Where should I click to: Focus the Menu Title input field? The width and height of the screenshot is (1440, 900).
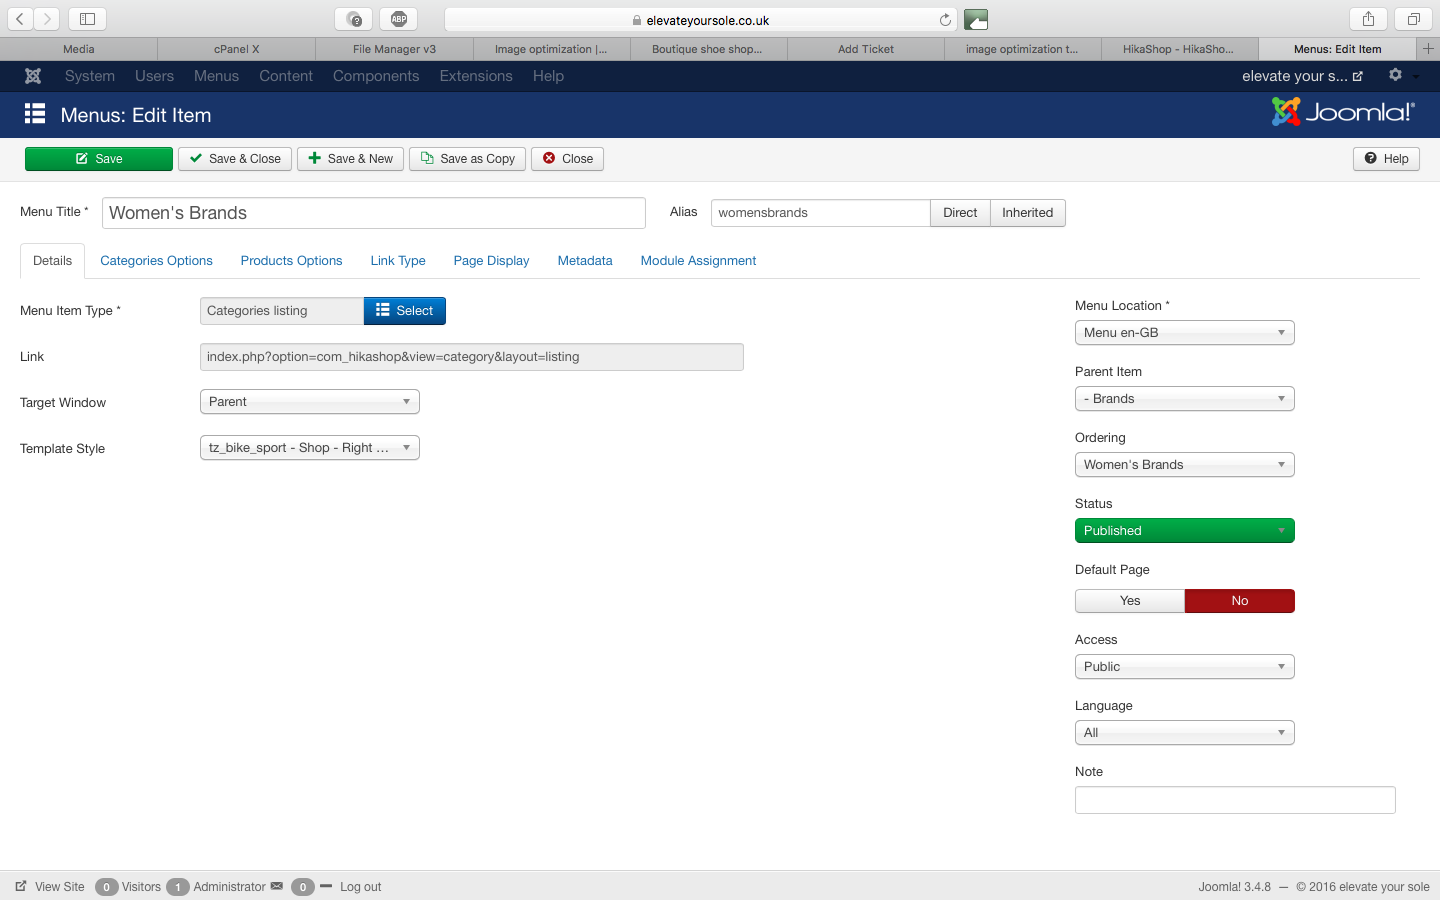coord(374,213)
